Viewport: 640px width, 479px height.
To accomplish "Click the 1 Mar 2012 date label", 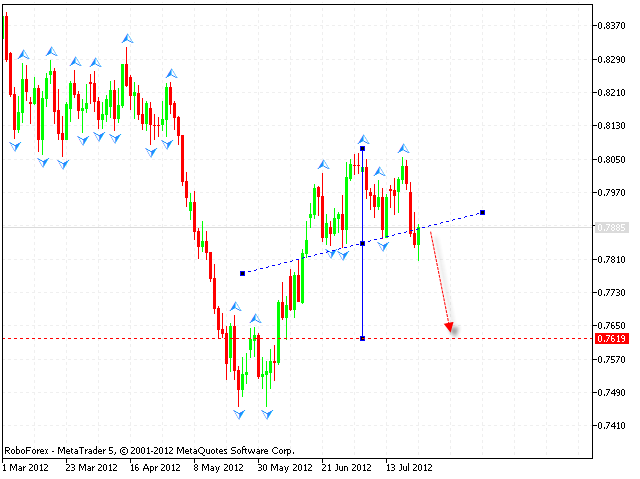I will tap(25, 468).
